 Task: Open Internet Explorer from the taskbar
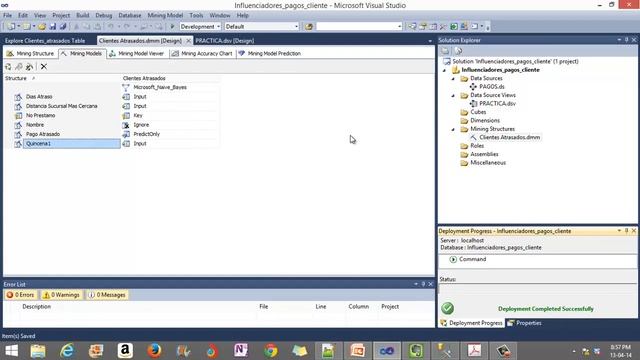tap(67, 351)
